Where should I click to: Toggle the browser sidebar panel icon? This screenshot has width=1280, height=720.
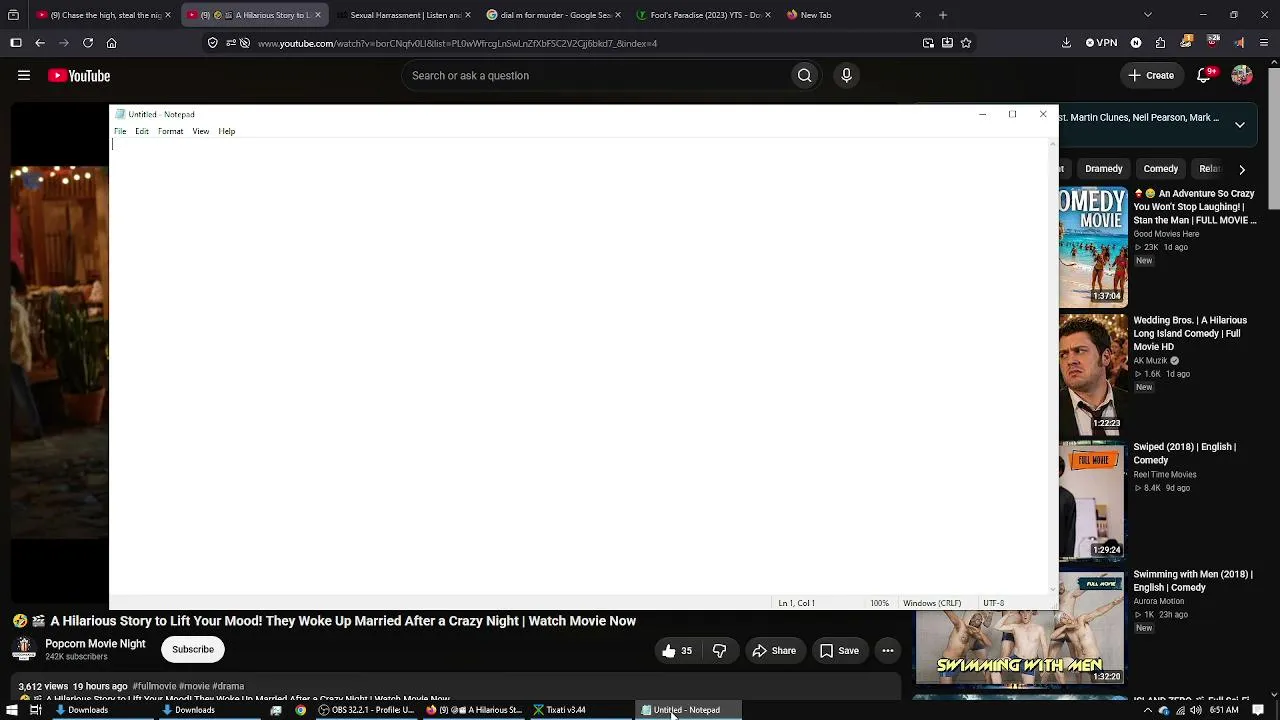pos(16,43)
